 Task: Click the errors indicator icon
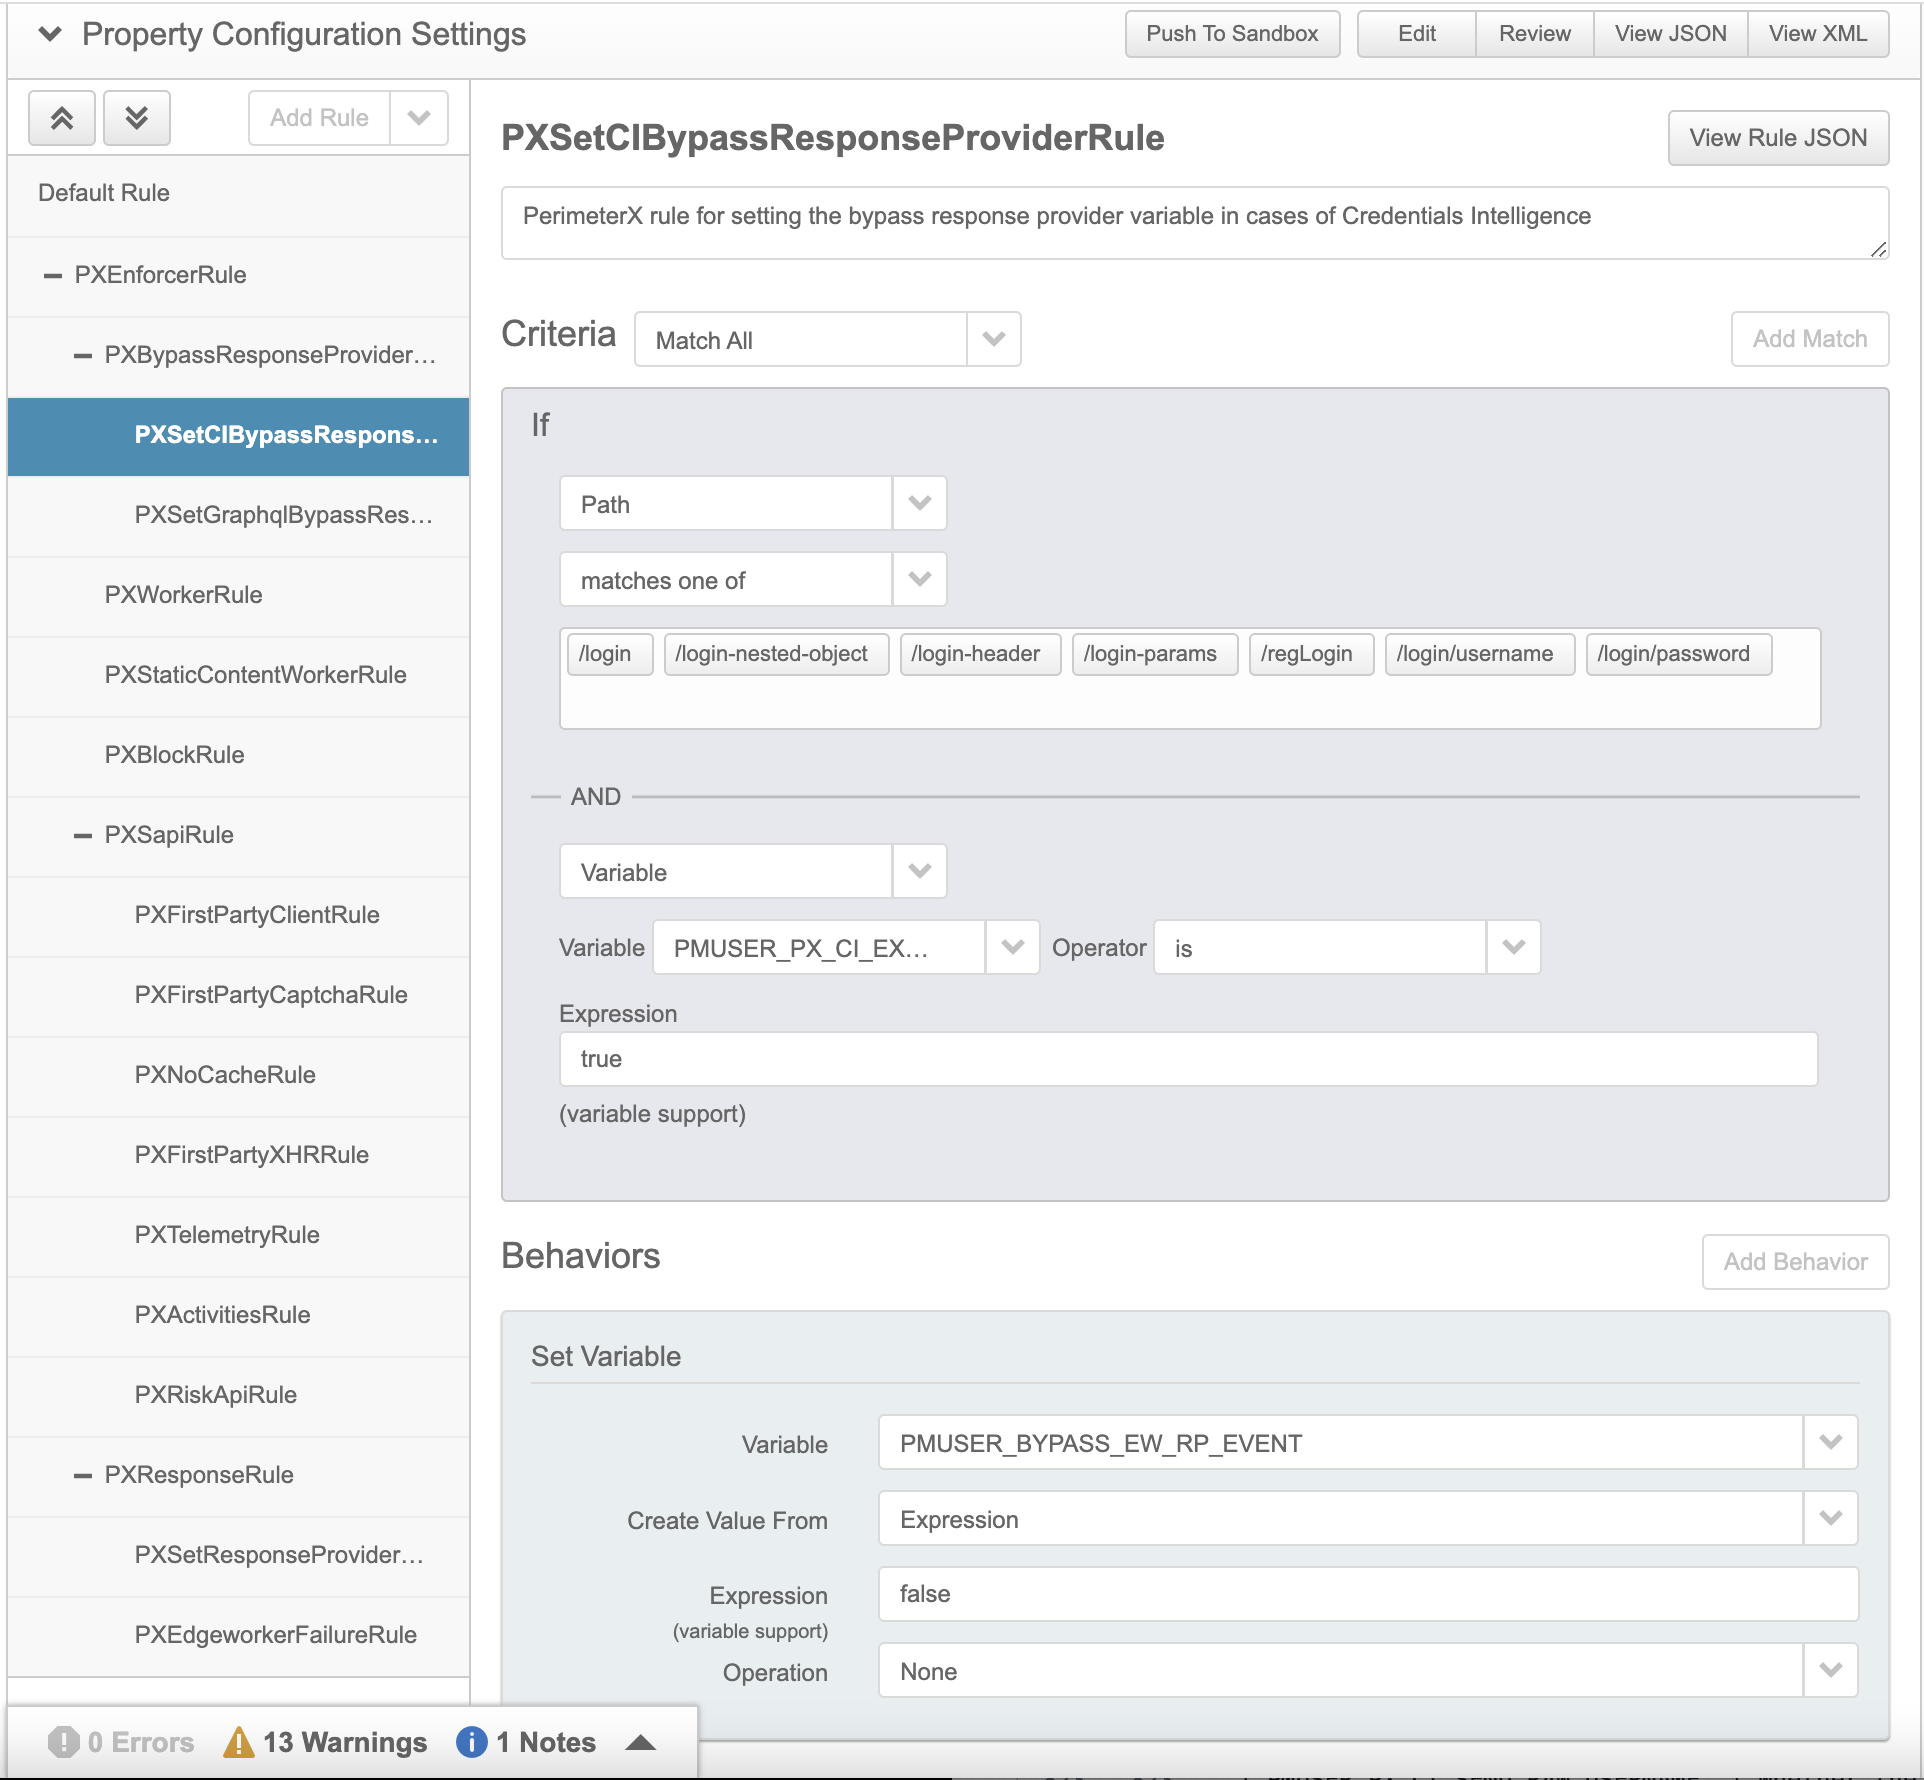(x=63, y=1742)
